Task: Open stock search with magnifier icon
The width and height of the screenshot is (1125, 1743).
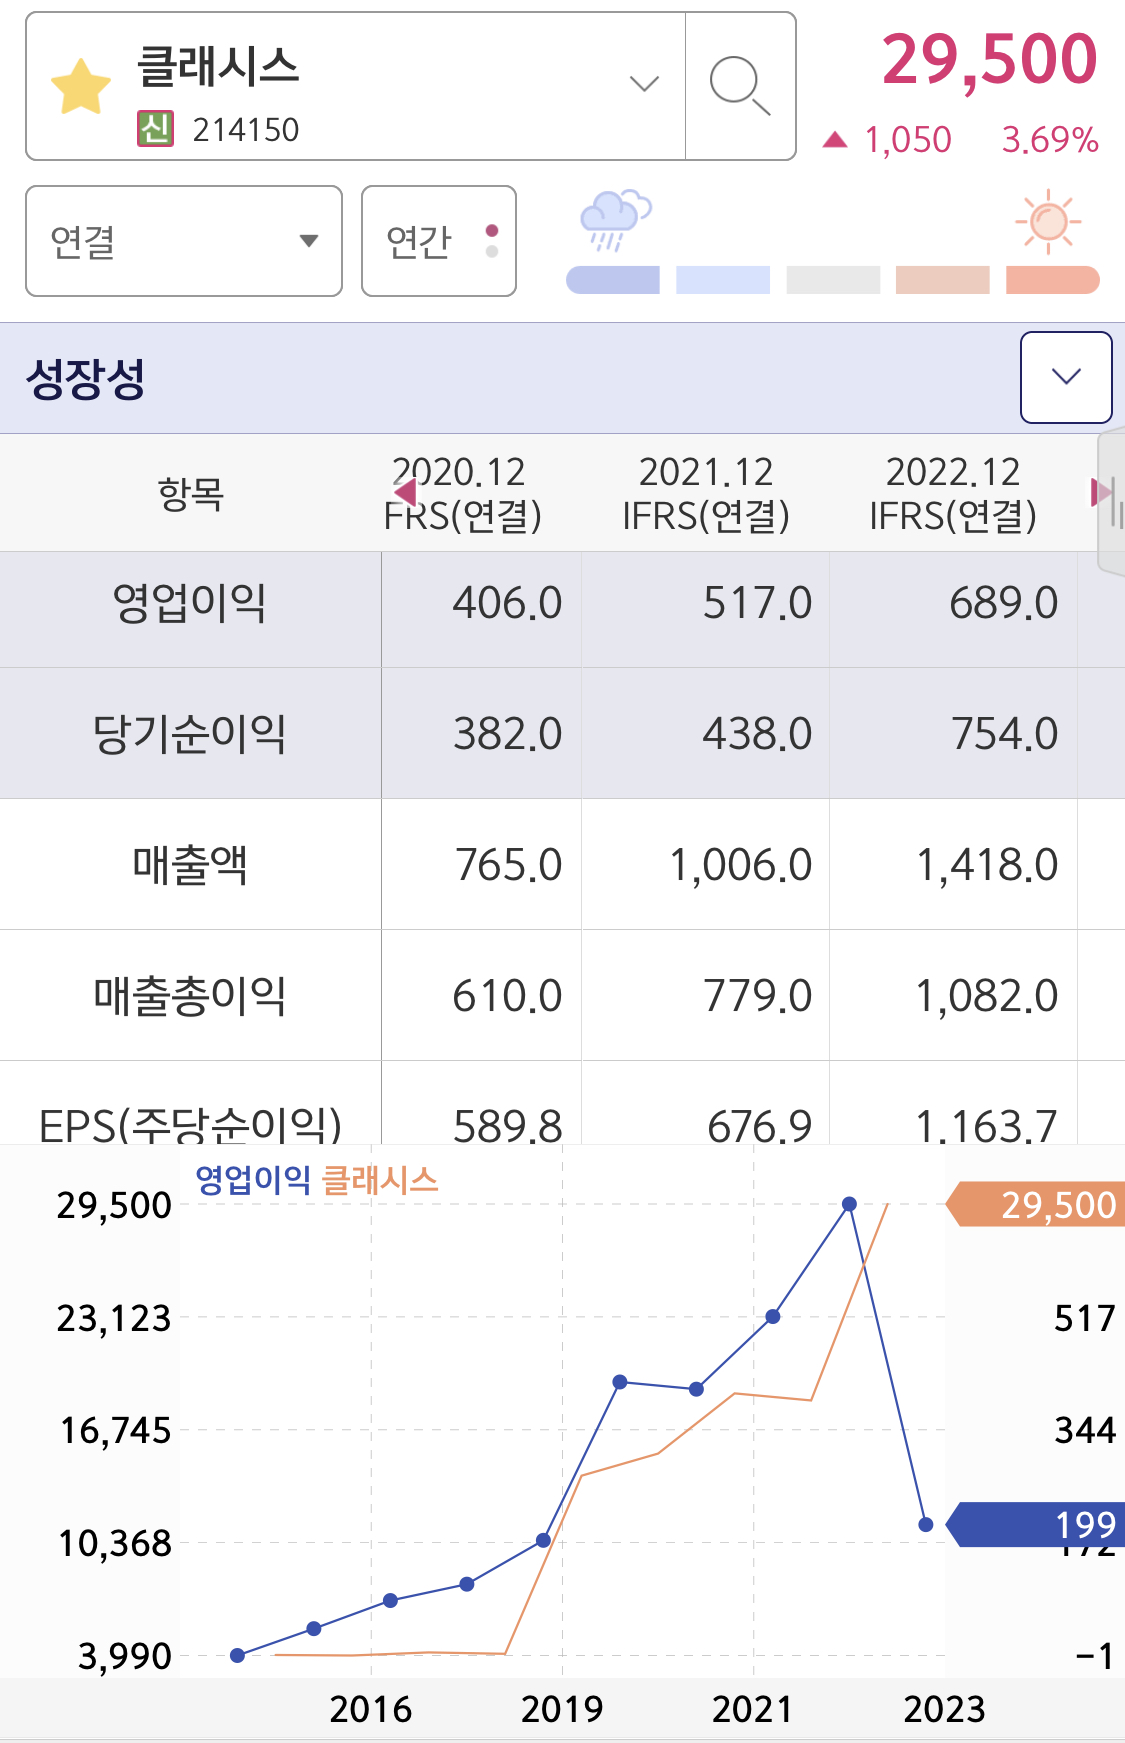Action: pyautogui.click(x=740, y=86)
